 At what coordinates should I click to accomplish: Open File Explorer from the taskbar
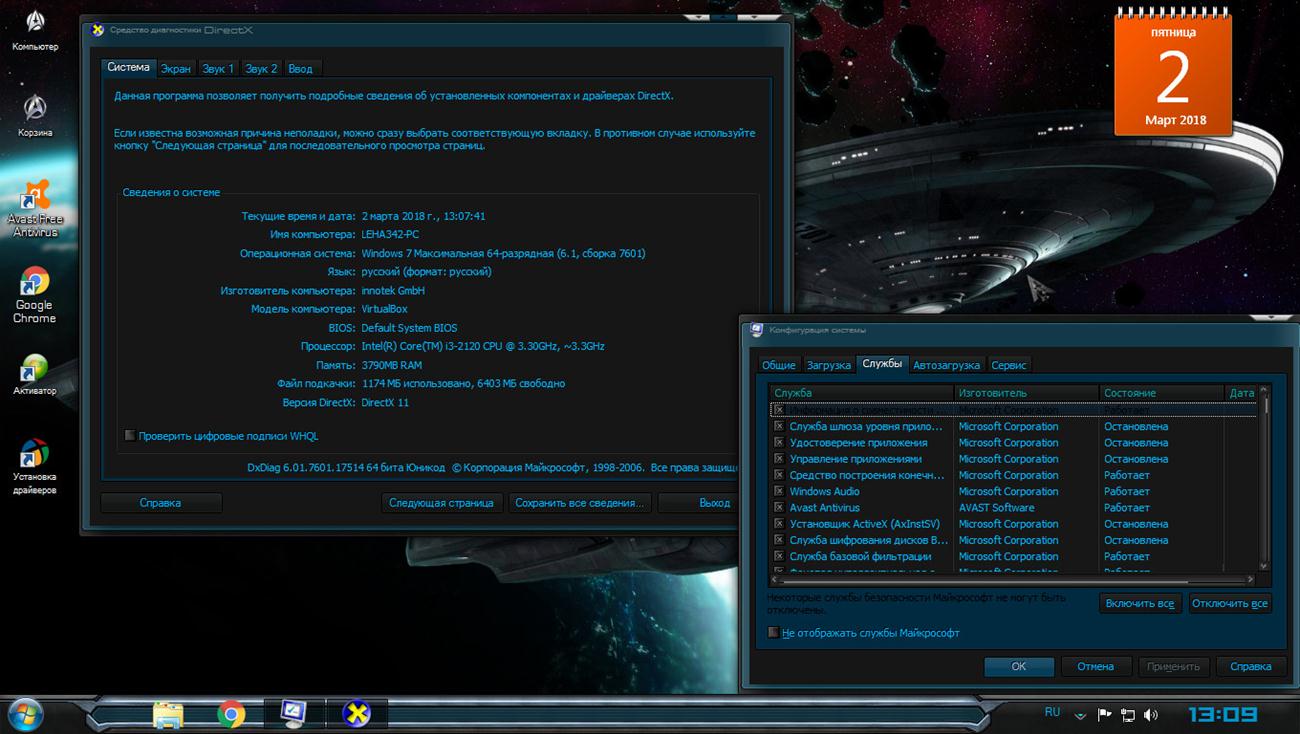[x=168, y=713]
